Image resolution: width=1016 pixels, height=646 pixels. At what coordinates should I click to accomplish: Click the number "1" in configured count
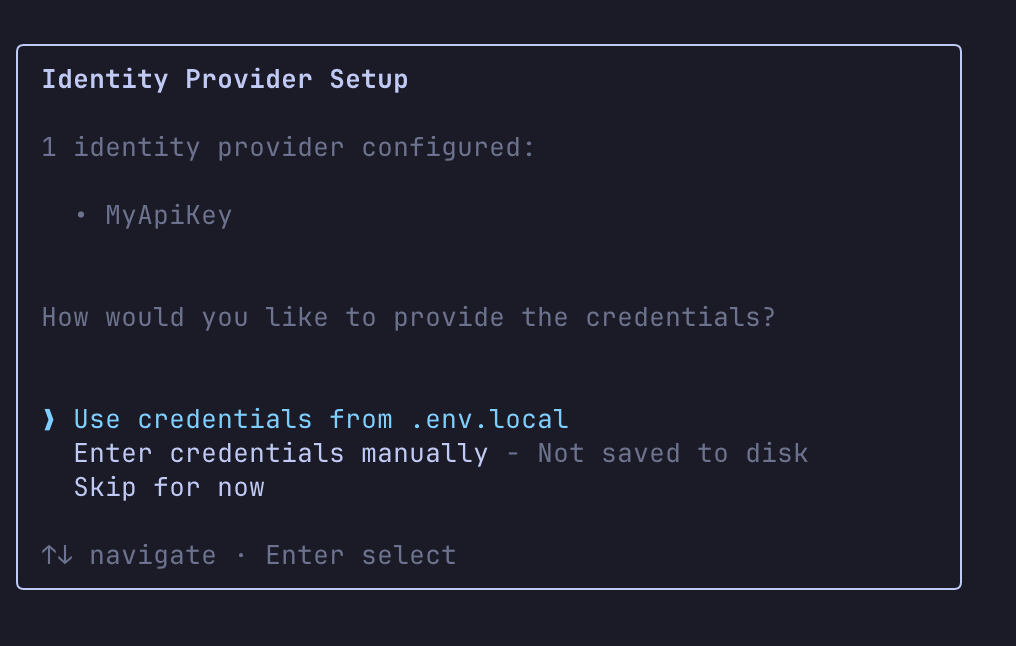[x=49, y=147]
